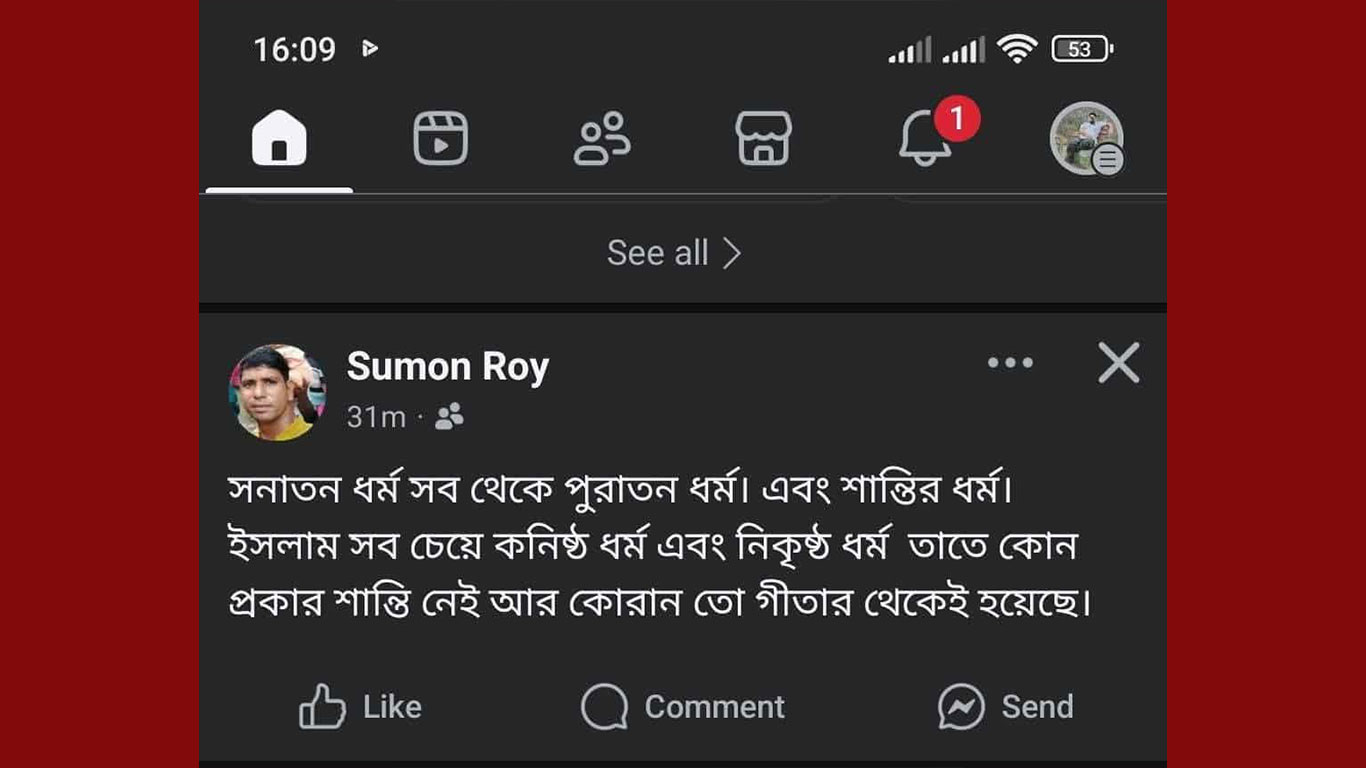
Task: Click the Bengali post text
Action: click(659, 547)
